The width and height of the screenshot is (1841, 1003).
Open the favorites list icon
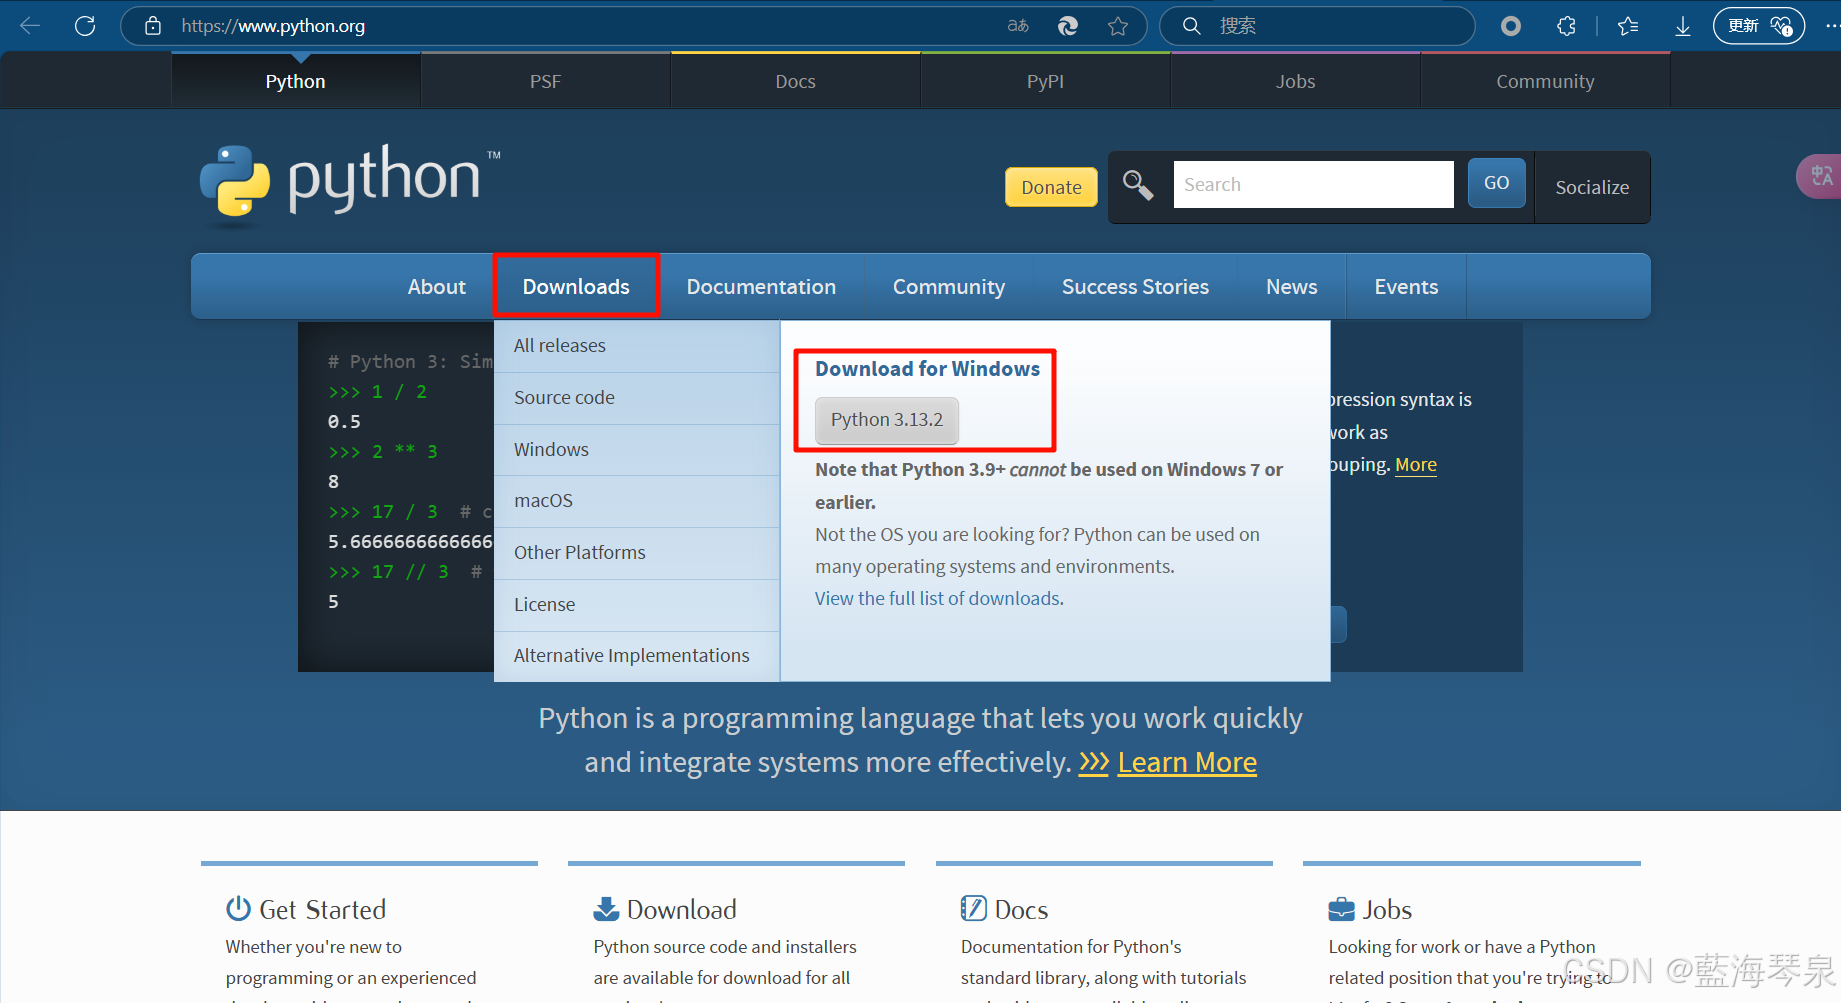click(1628, 26)
